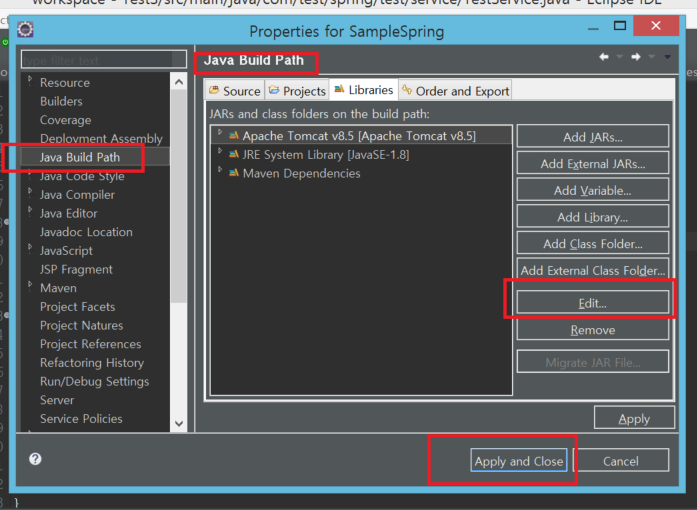Select Resource in the properties tree
Screen dimensions: 697x510
click(64, 83)
